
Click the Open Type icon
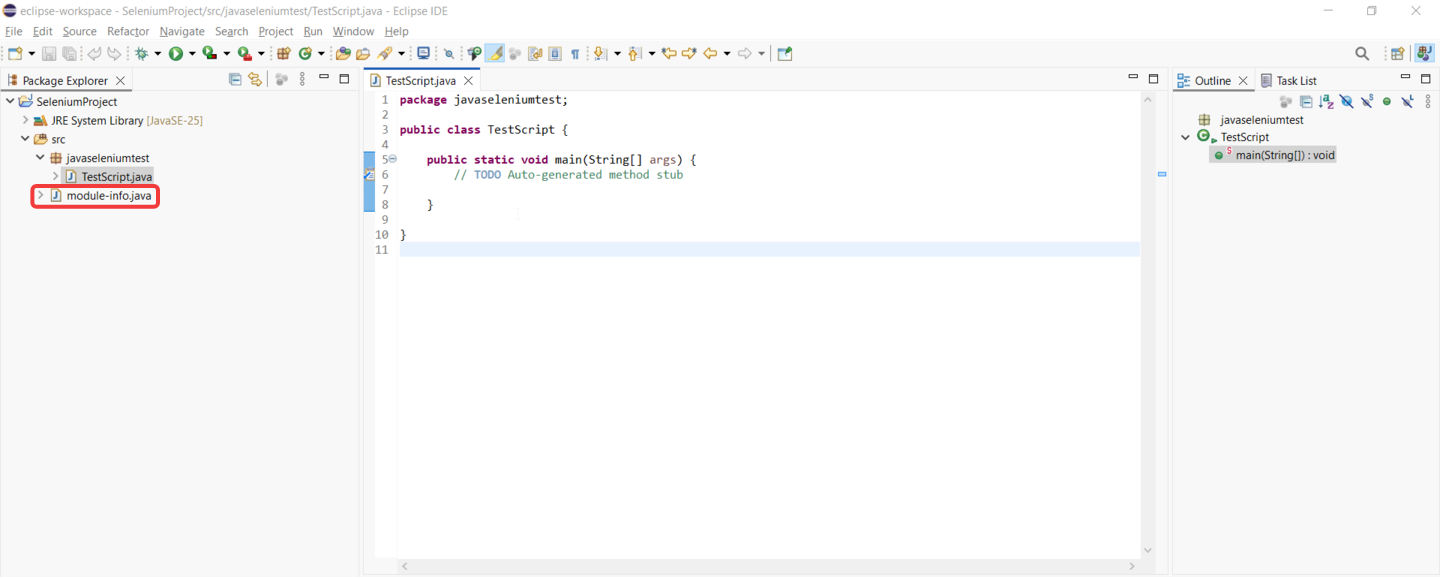(x=343, y=54)
